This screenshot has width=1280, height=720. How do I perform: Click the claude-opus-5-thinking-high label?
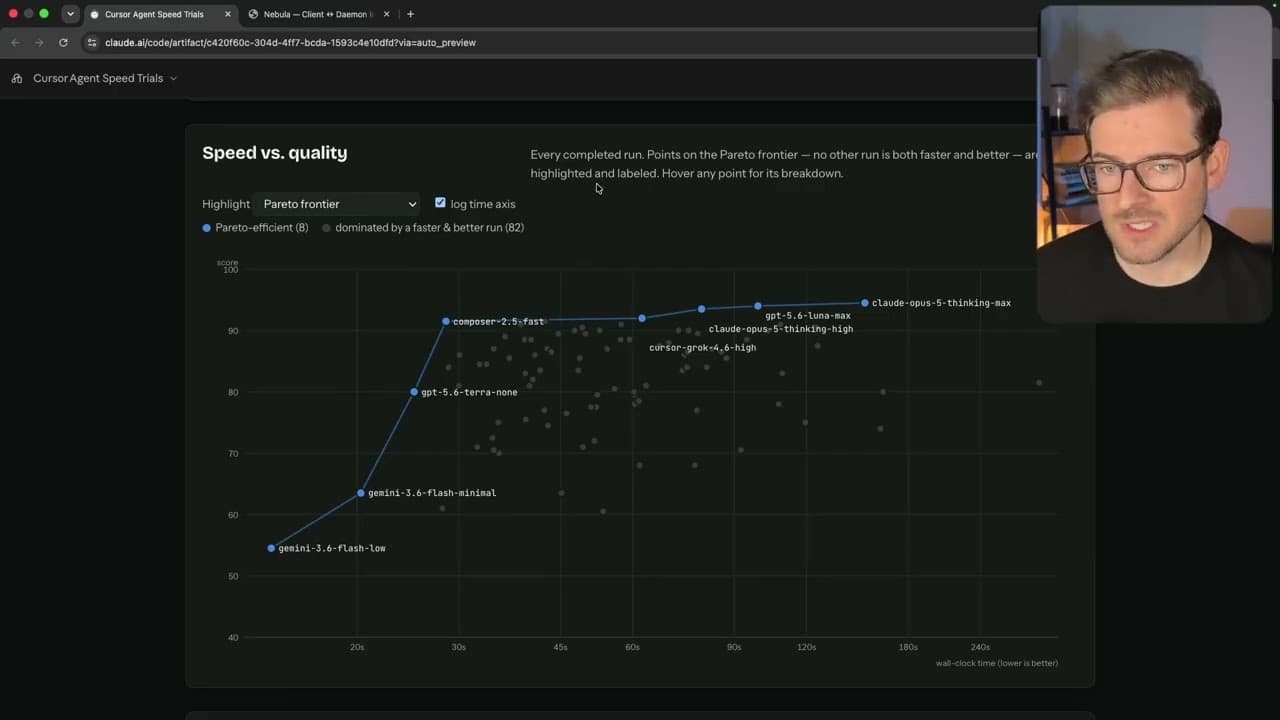(781, 329)
